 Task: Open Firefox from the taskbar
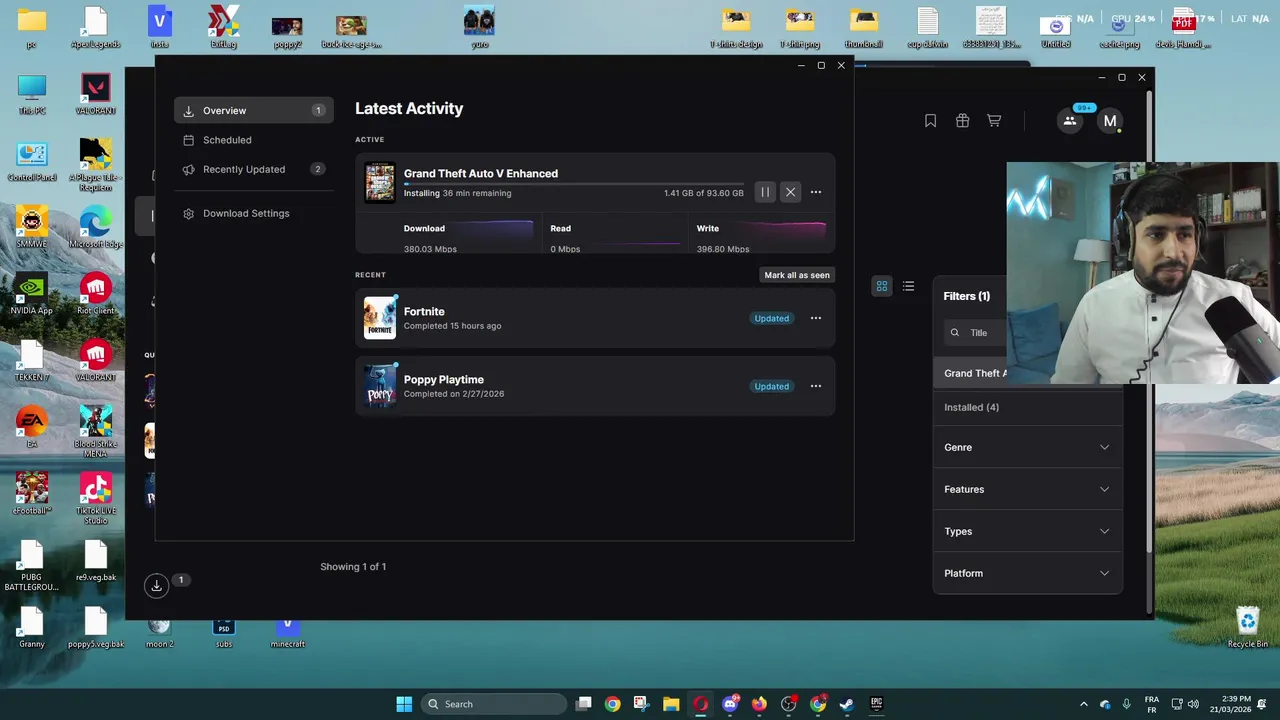(x=759, y=704)
